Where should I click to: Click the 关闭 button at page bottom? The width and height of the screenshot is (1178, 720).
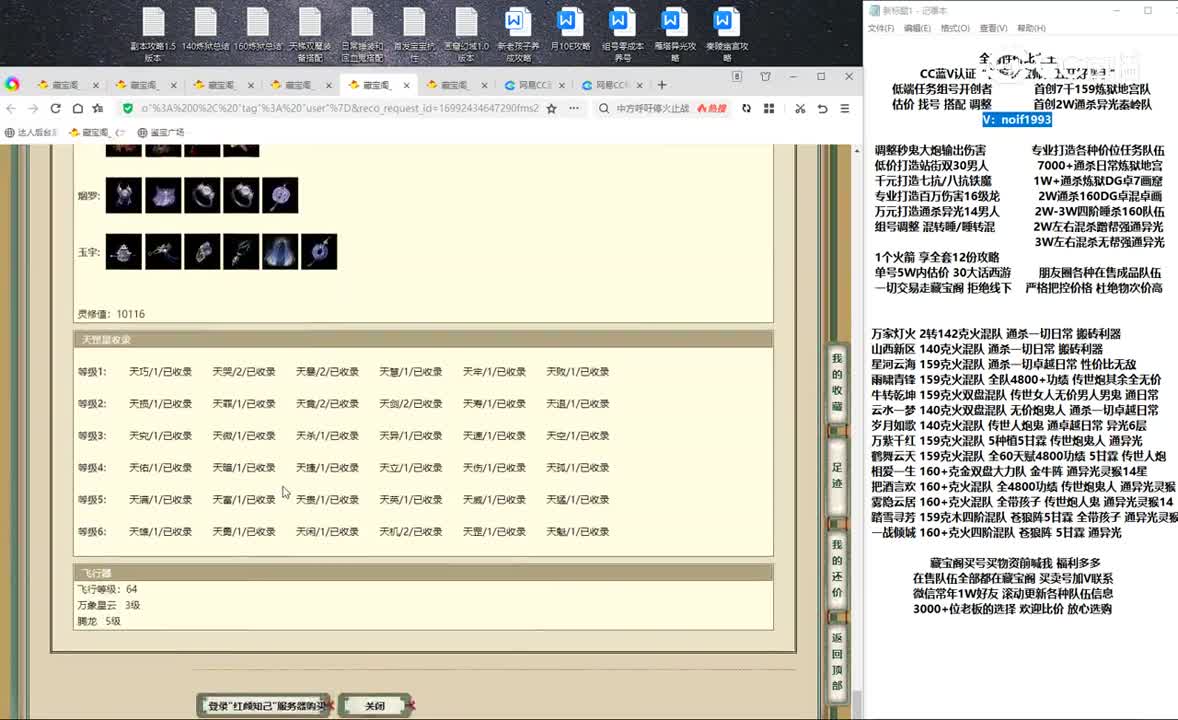(x=375, y=706)
